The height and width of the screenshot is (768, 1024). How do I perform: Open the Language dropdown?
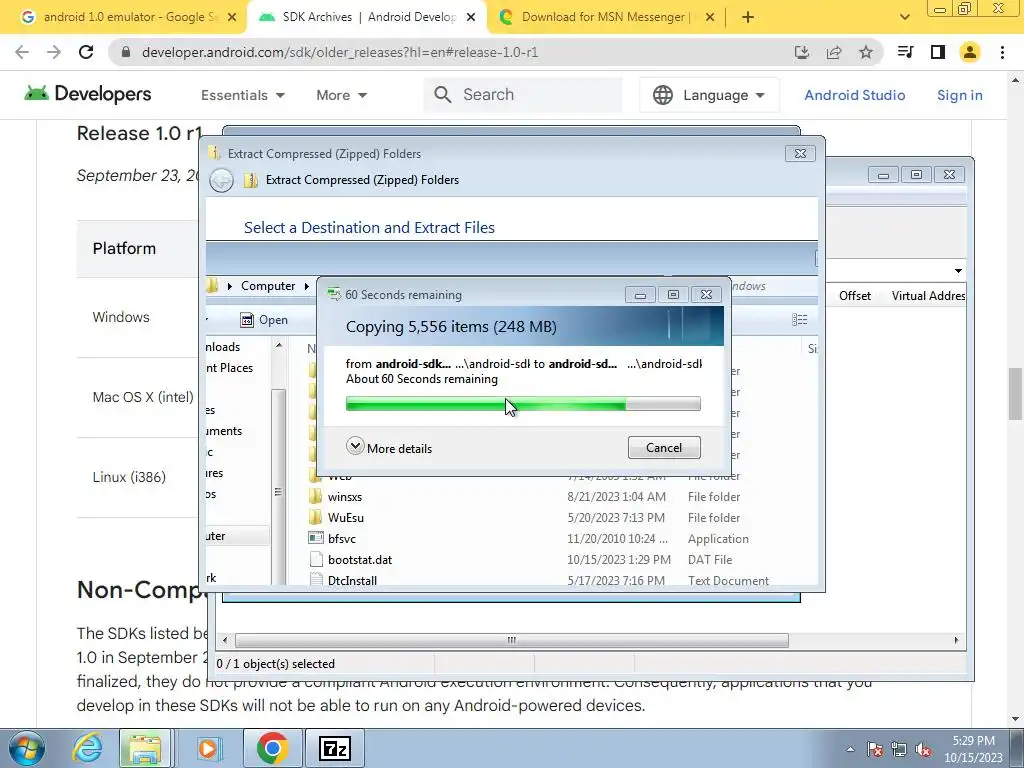[x=709, y=95]
